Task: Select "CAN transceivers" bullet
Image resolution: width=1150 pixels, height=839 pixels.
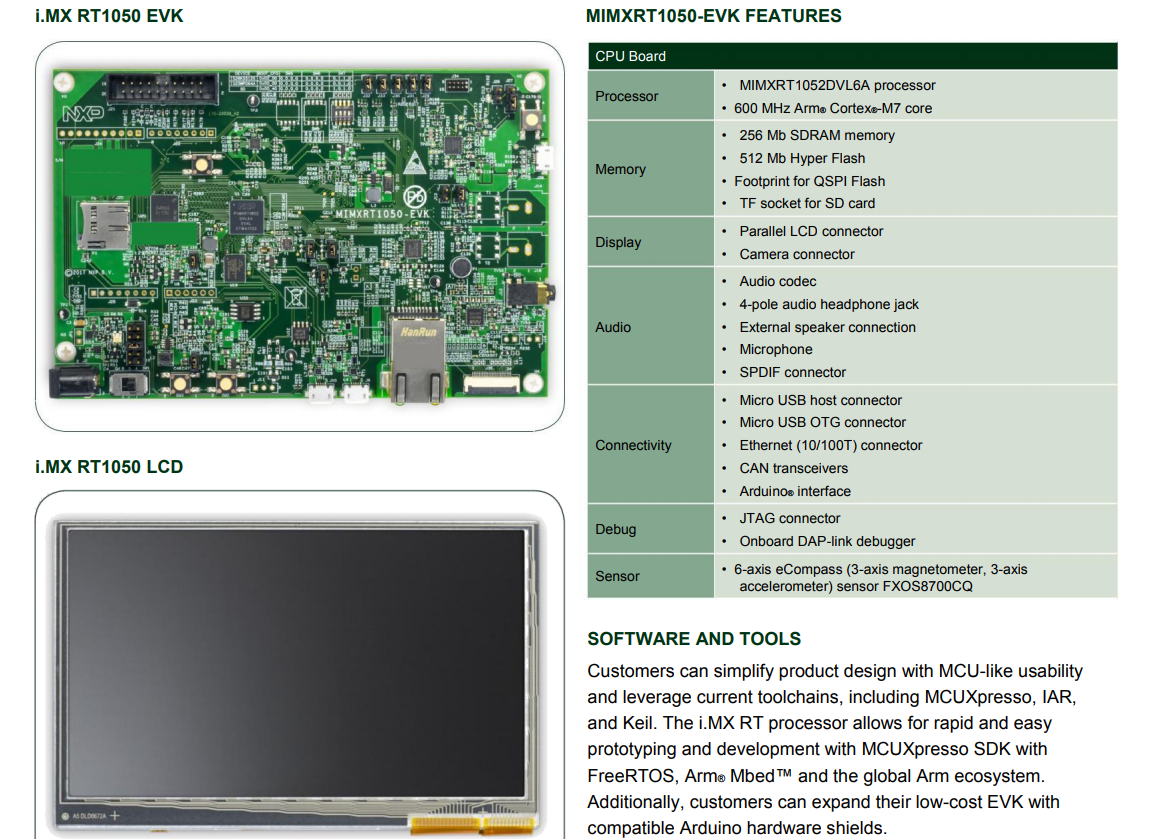Action: pos(793,469)
